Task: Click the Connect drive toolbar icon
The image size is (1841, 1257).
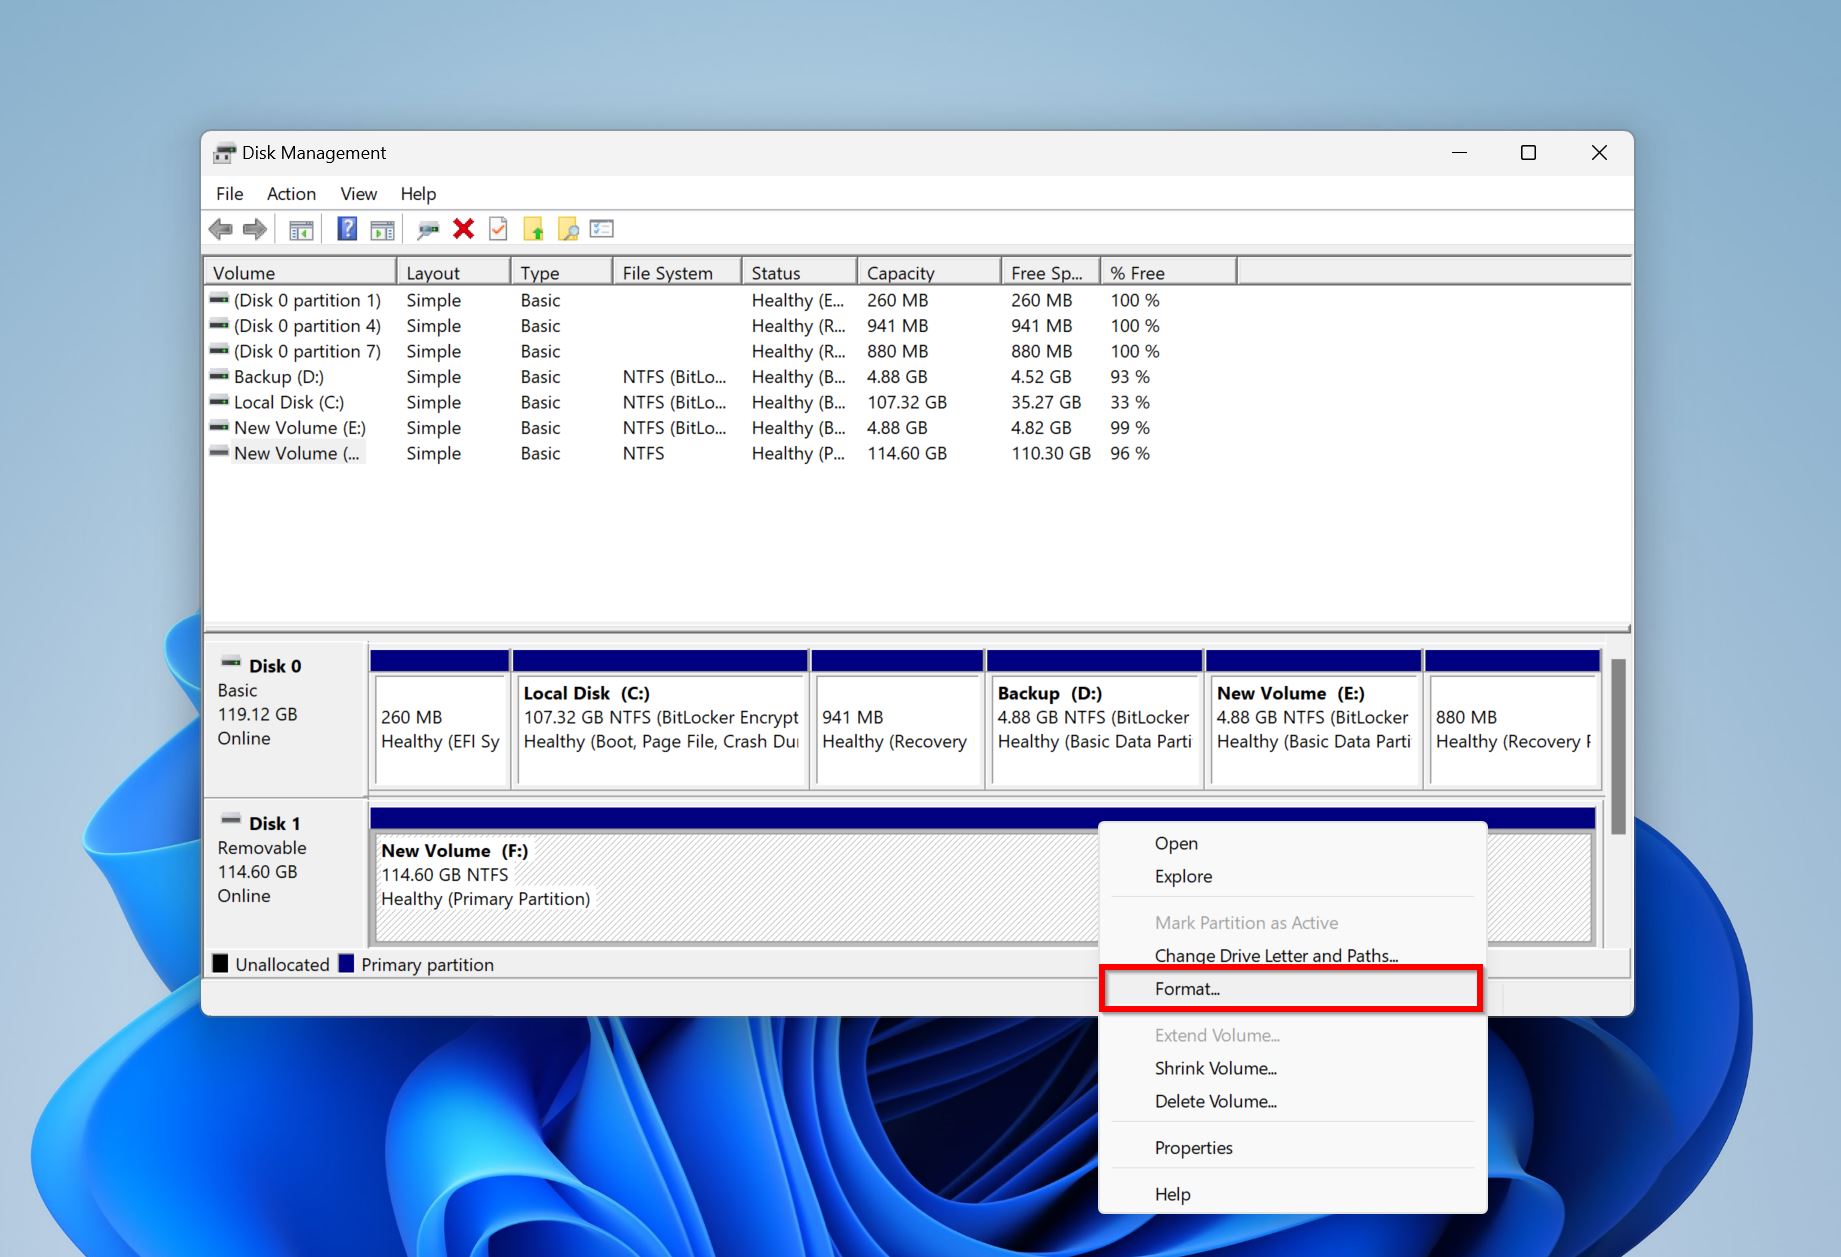Action: click(x=428, y=229)
